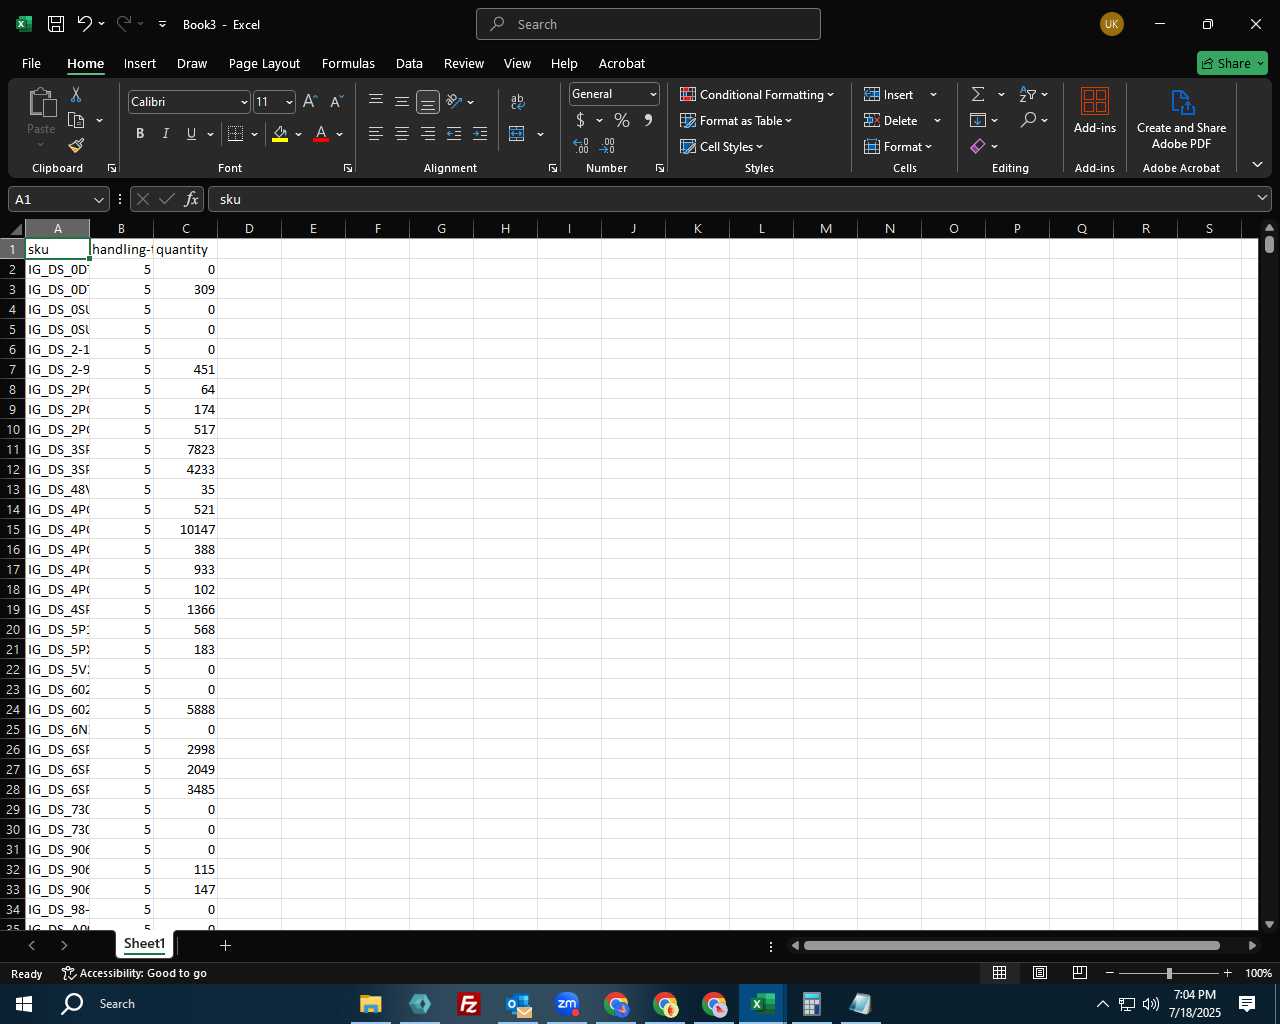Click Accessibility: Good to go status
The width and height of the screenshot is (1280, 1024).
point(134,973)
